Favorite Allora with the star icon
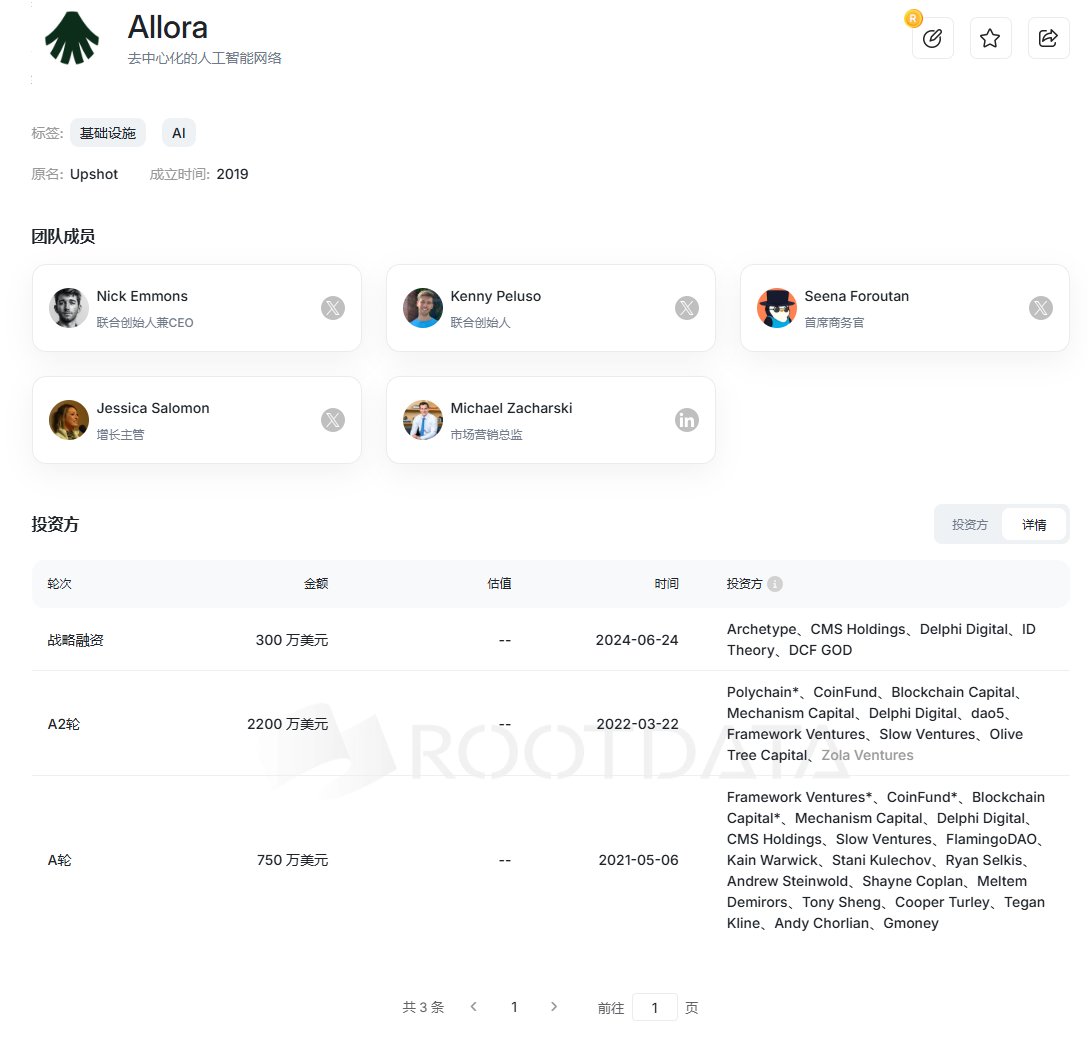Image resolution: width=1088 pixels, height=1050 pixels. tap(990, 38)
